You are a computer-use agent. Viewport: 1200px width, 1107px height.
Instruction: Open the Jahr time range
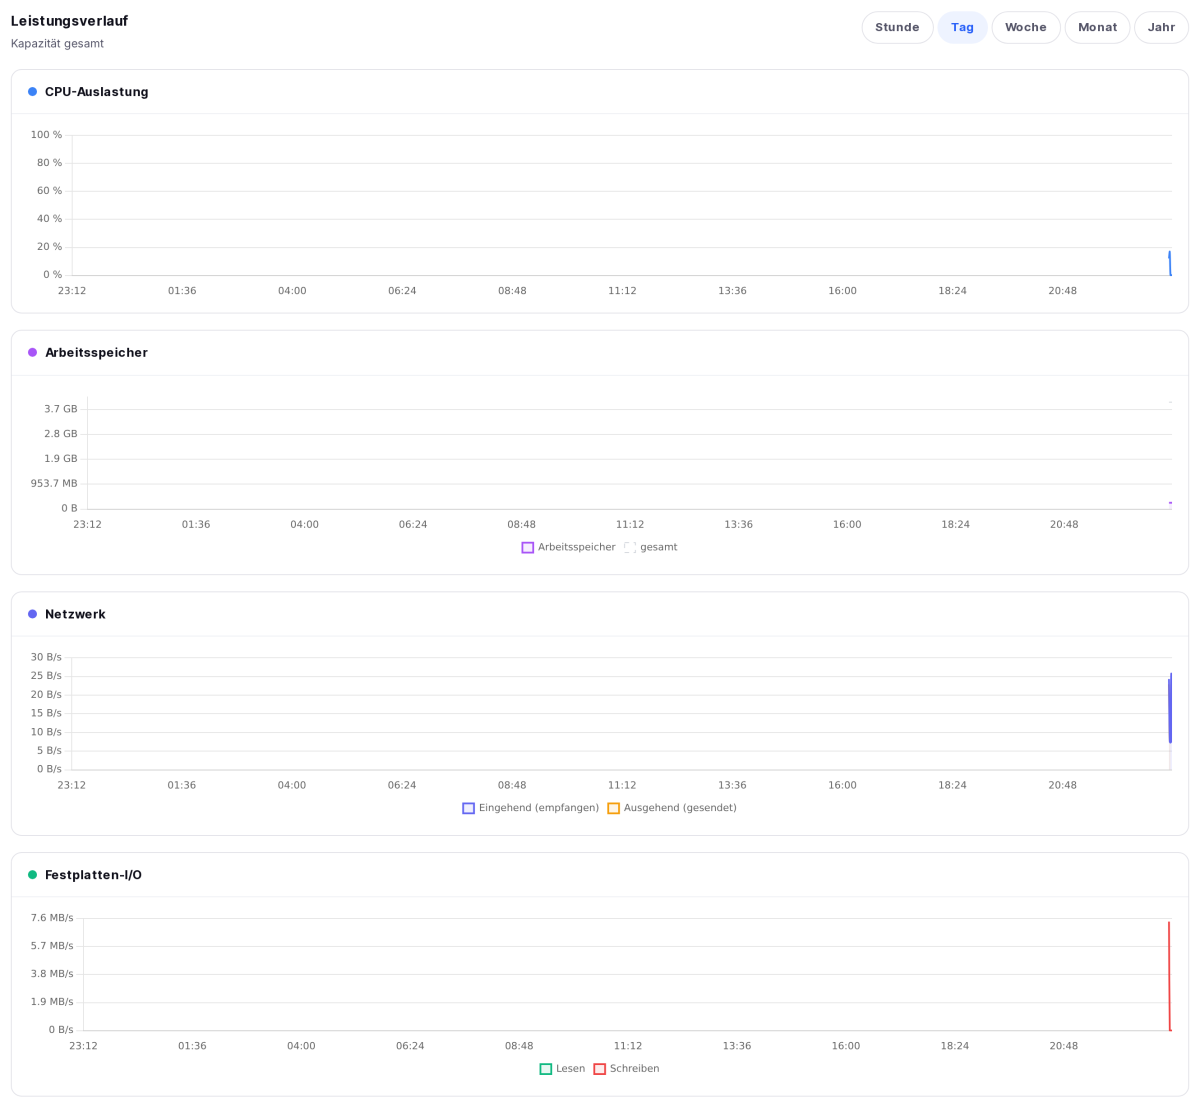[x=1161, y=27]
